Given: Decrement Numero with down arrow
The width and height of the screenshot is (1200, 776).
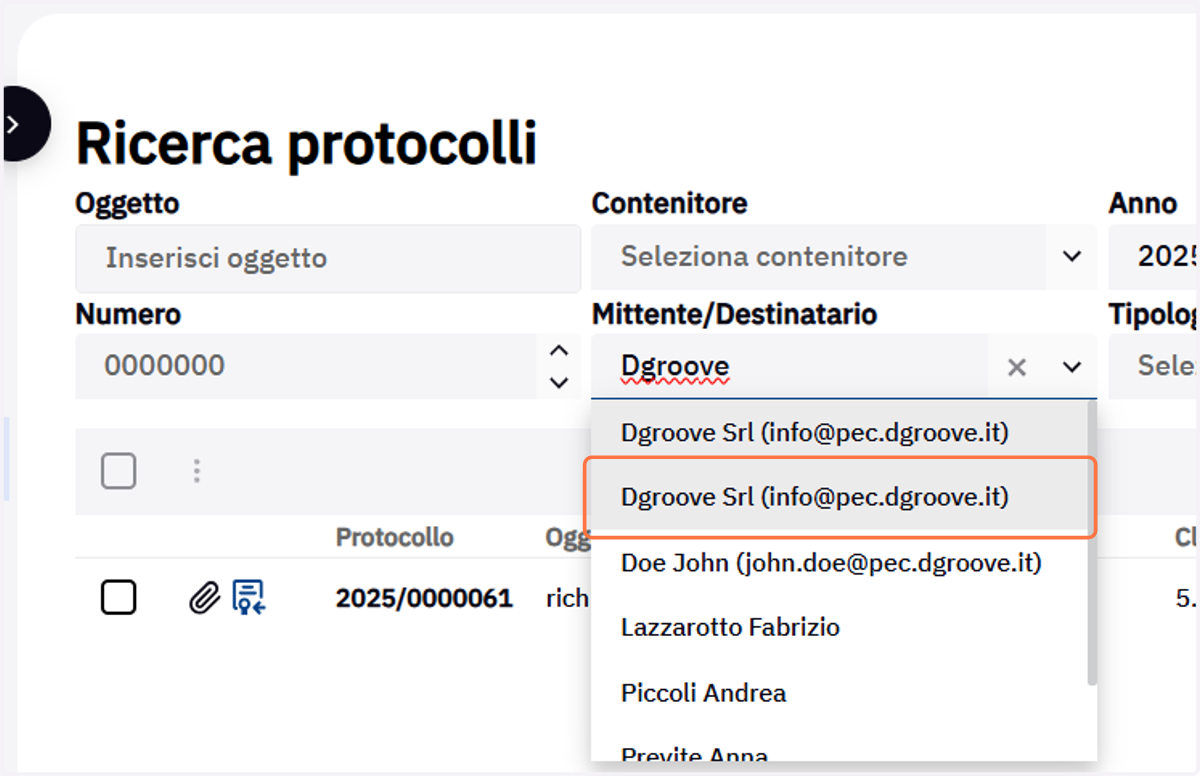Looking at the screenshot, I should click(560, 382).
